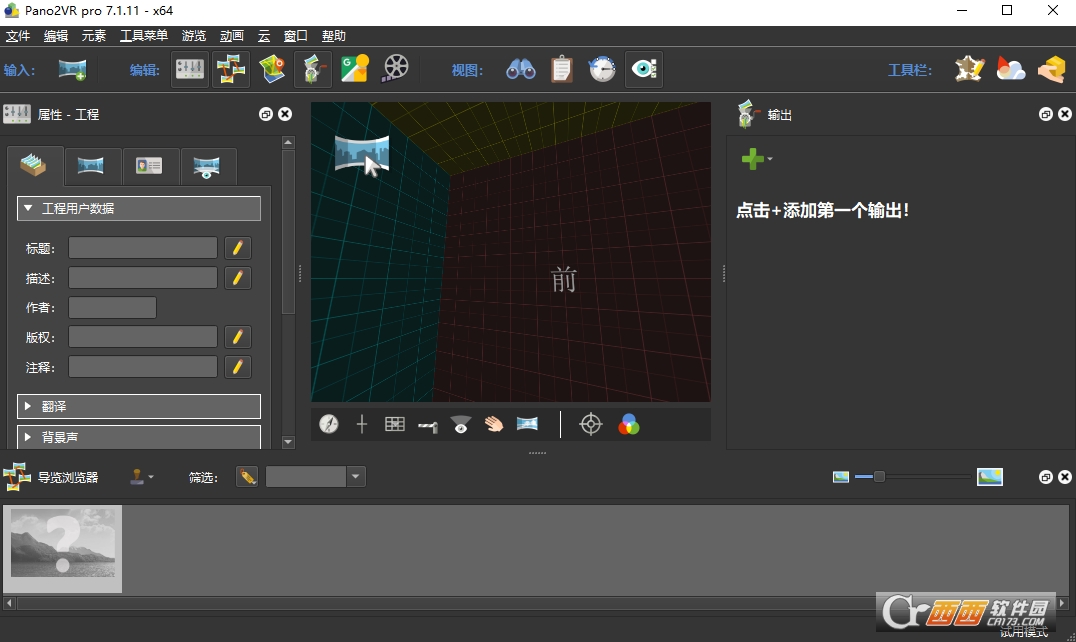Screen dimensions: 1076x642
Task: Click the 作者 input field
Action: (x=113, y=307)
